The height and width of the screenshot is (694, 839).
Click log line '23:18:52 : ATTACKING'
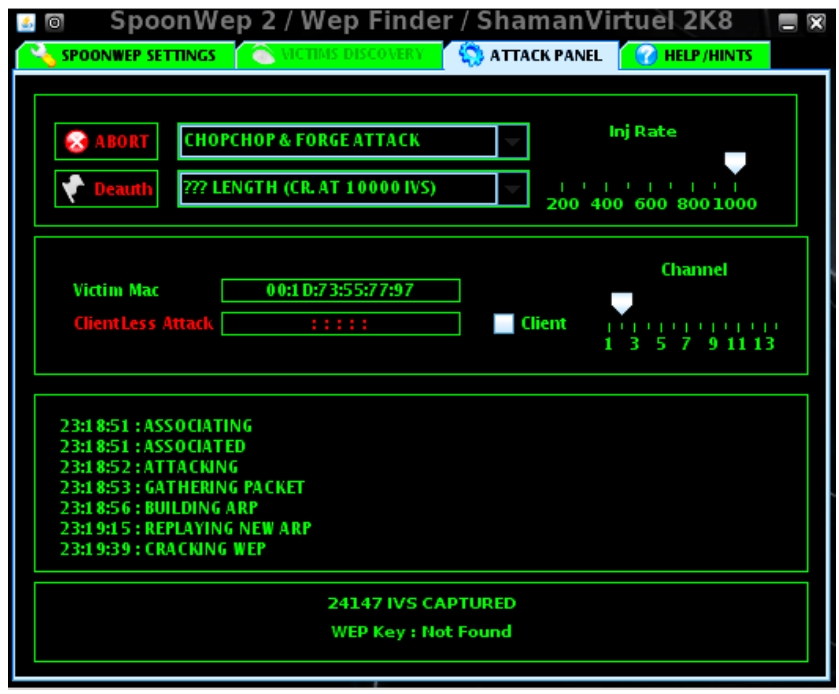(149, 467)
